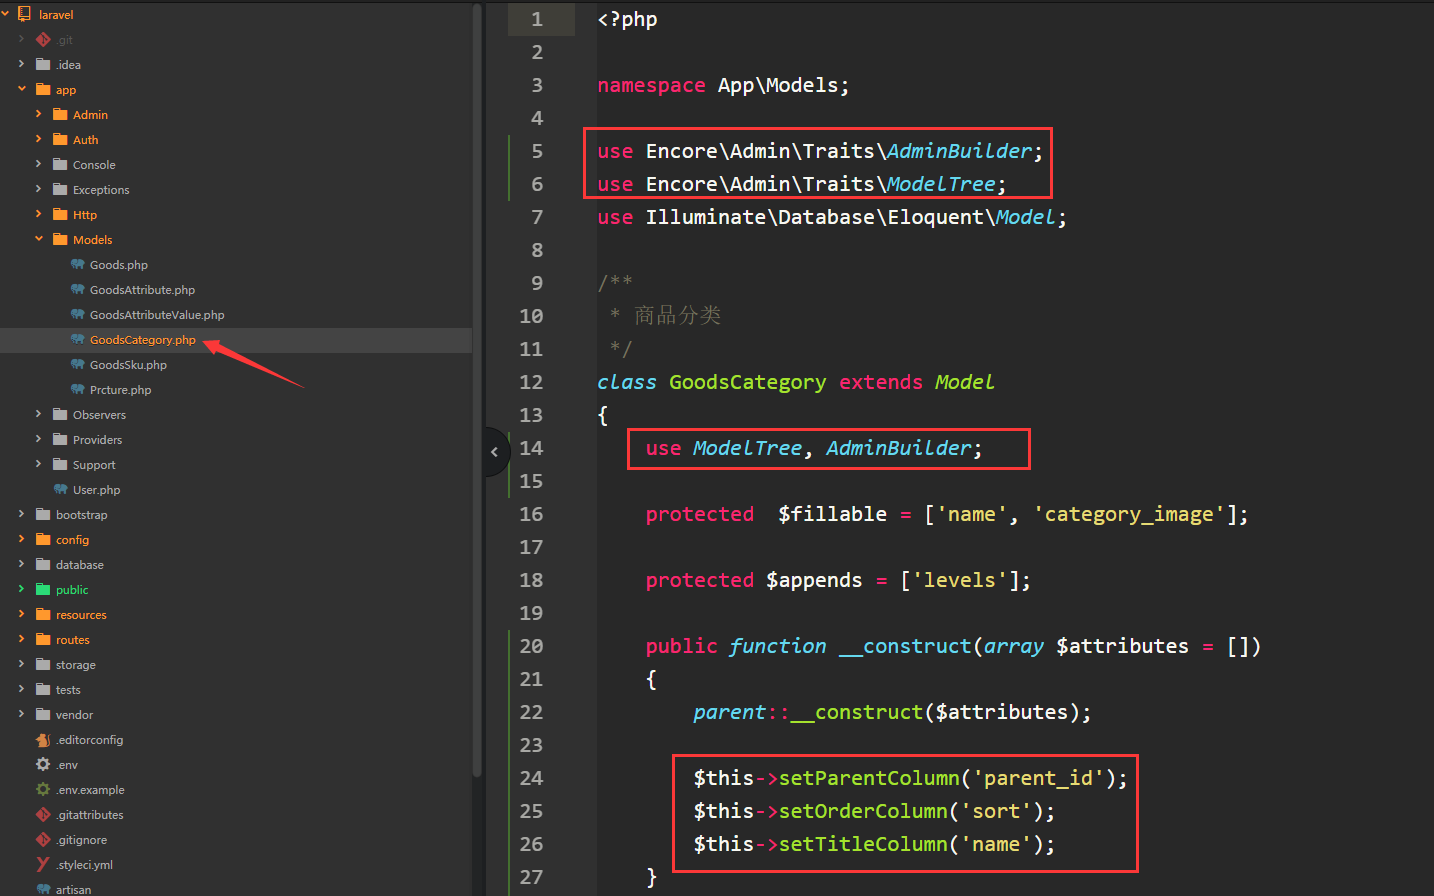Collapse sidebar with the arrow handle

[x=496, y=452]
